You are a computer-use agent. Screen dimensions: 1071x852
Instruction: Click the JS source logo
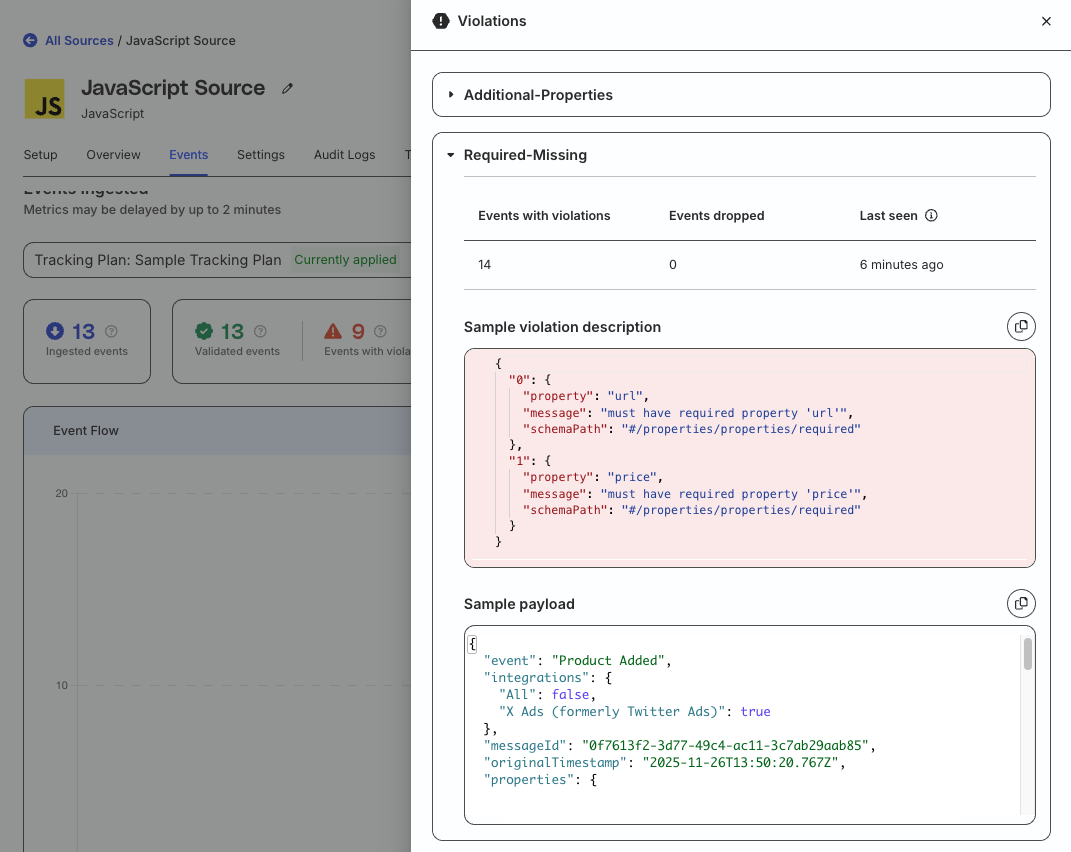[44, 99]
